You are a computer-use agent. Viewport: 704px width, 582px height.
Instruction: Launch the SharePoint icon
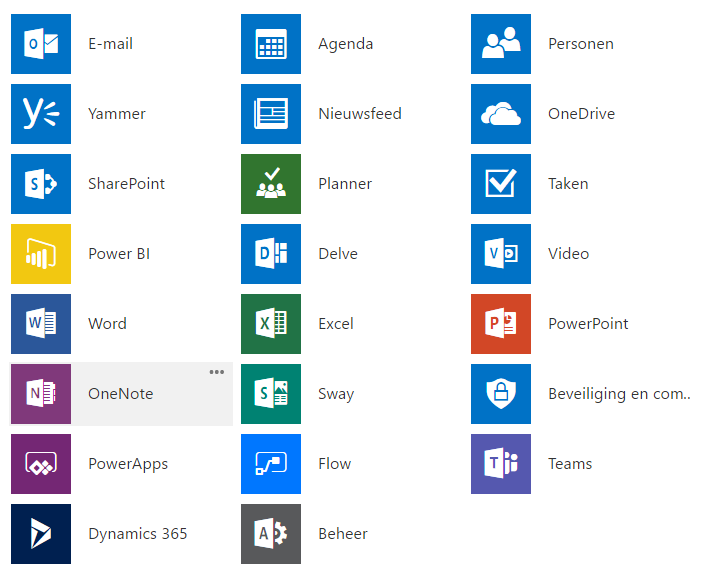(41, 184)
